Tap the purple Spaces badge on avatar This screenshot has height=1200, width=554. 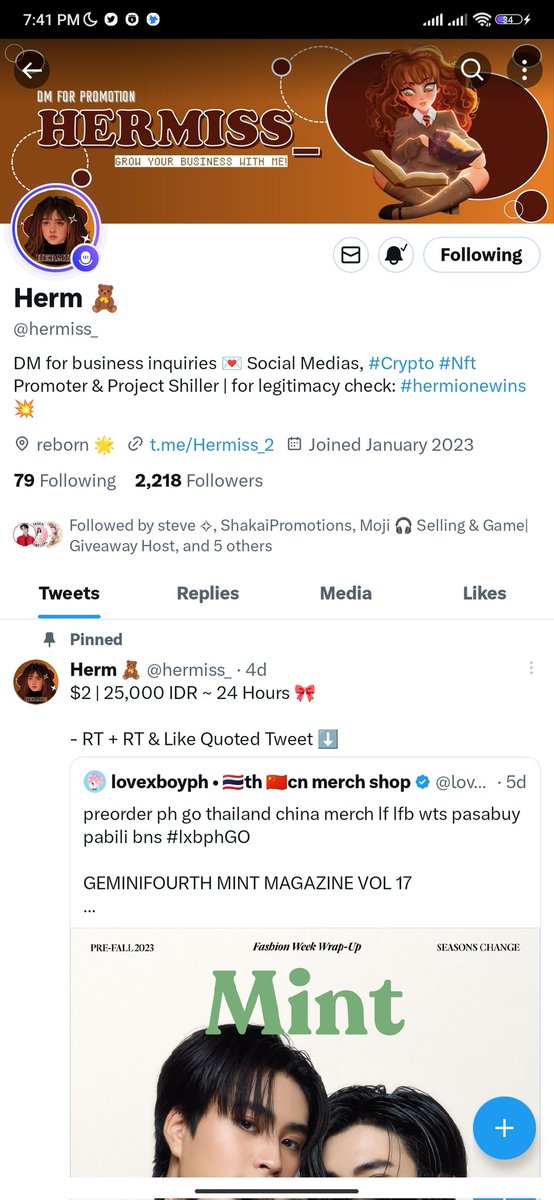pyautogui.click(x=85, y=258)
